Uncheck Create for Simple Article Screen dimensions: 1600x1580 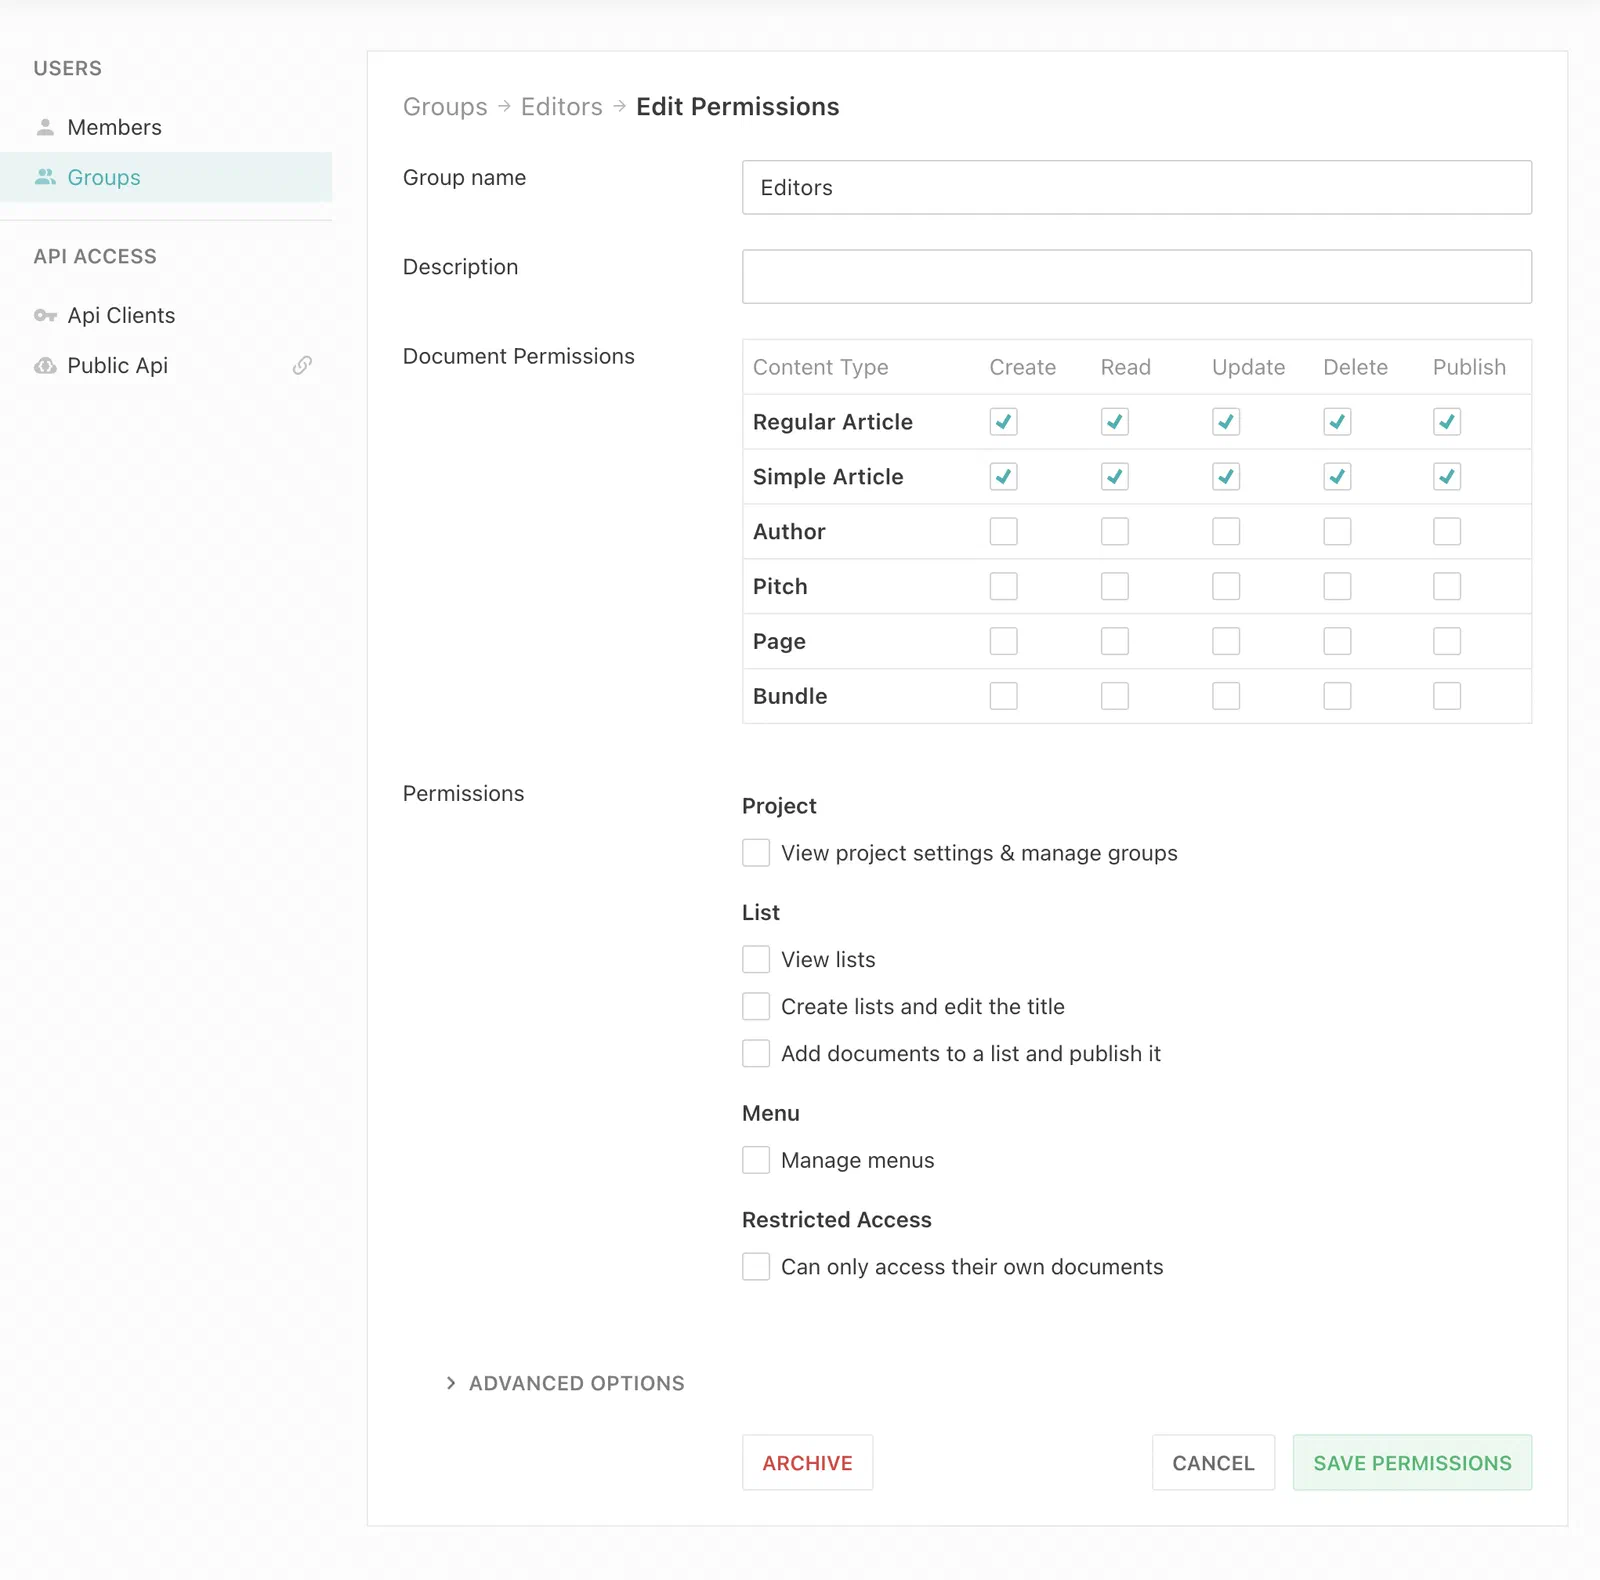point(1003,477)
